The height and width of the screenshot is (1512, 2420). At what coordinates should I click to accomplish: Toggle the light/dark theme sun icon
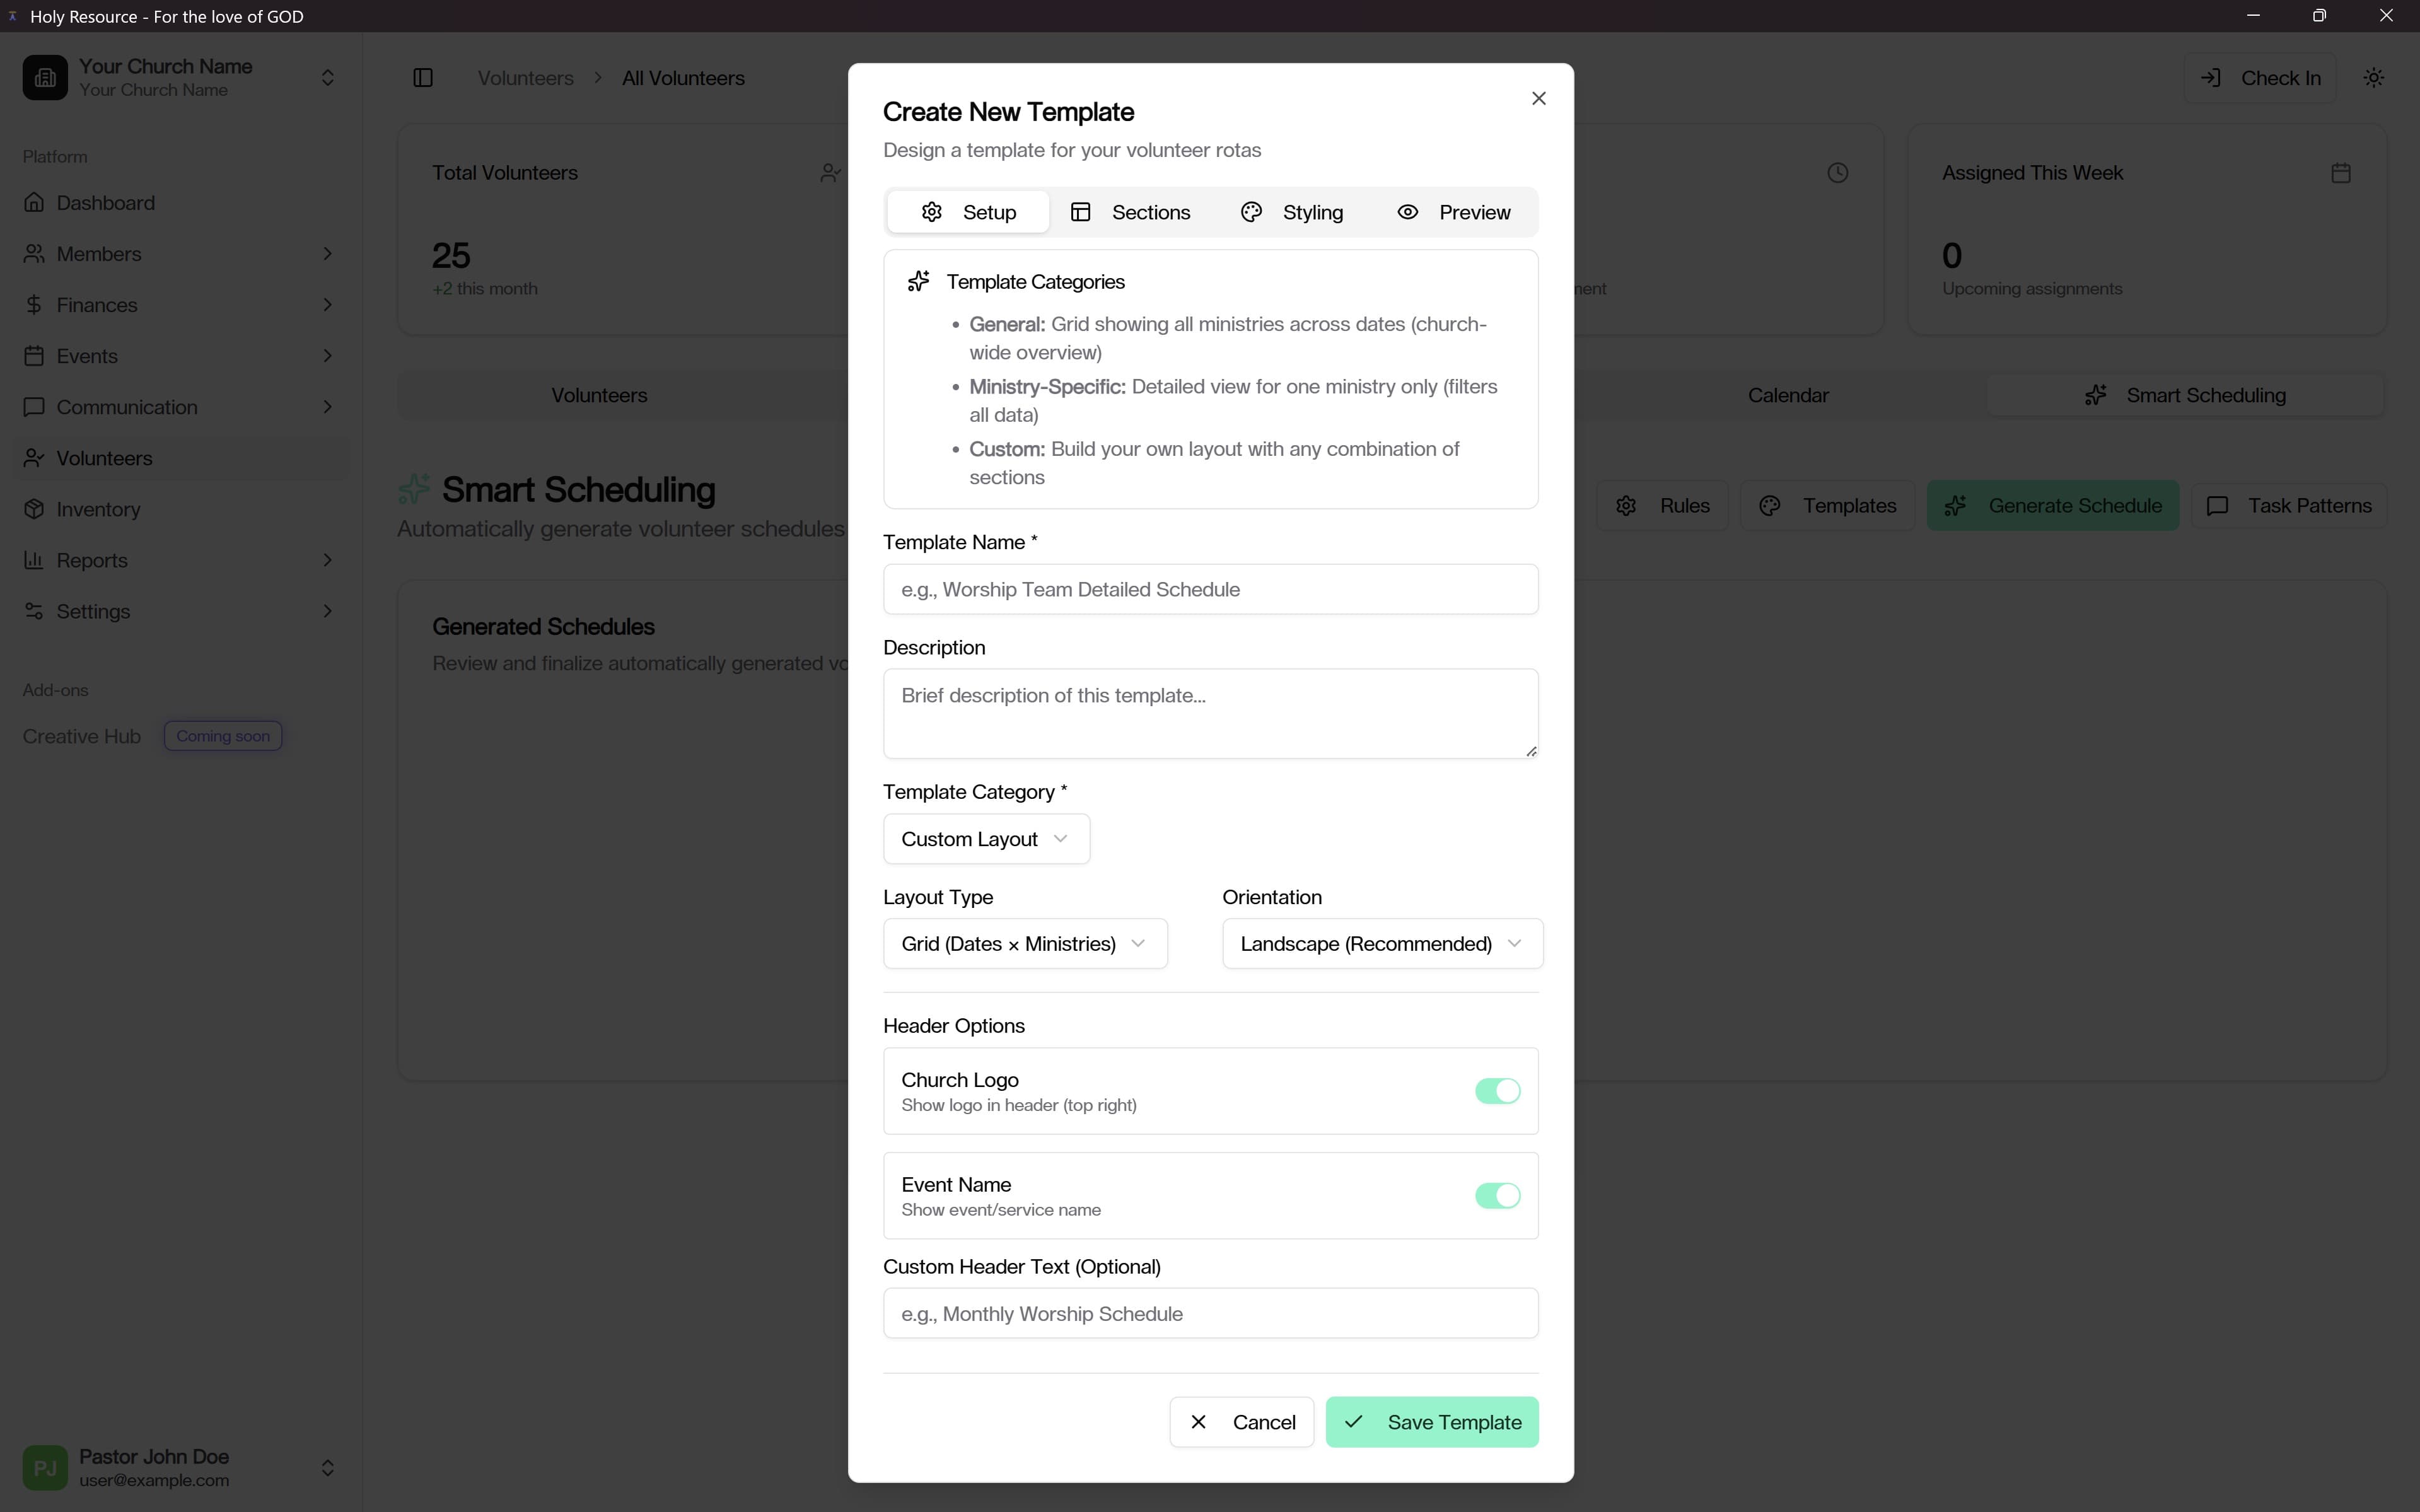pos(2374,78)
